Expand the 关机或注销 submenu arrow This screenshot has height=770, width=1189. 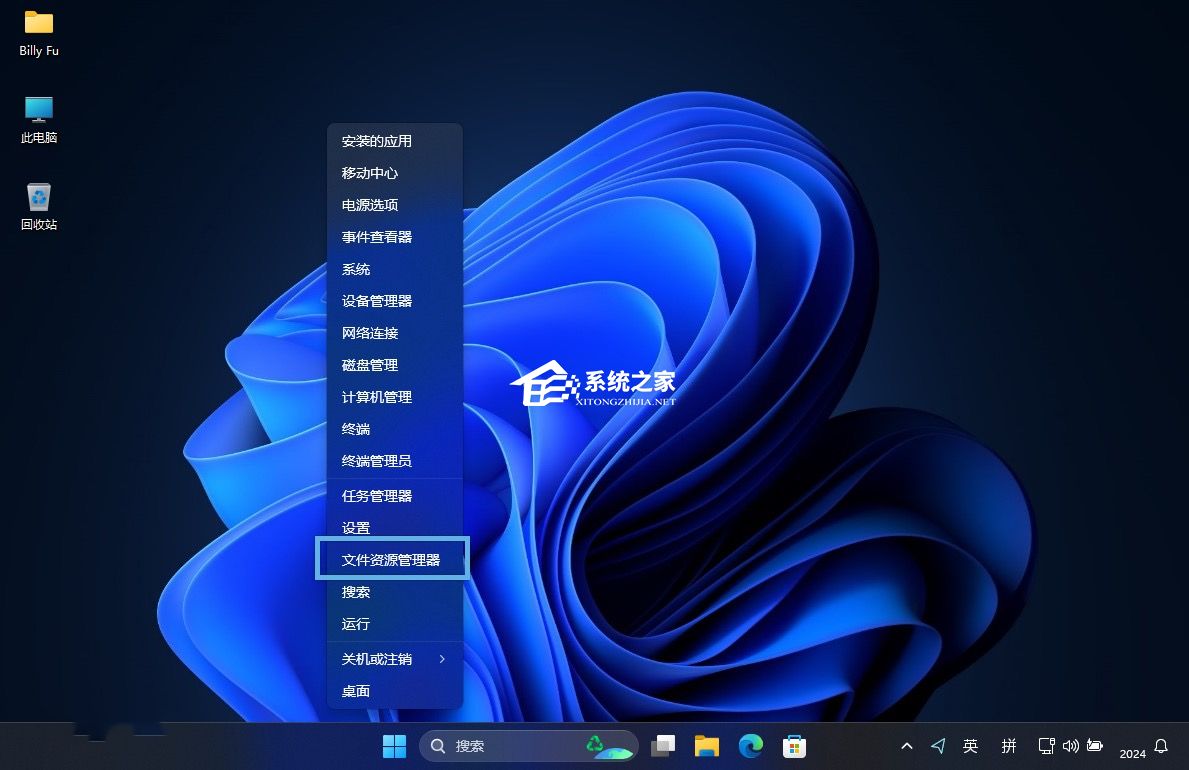(x=442, y=659)
